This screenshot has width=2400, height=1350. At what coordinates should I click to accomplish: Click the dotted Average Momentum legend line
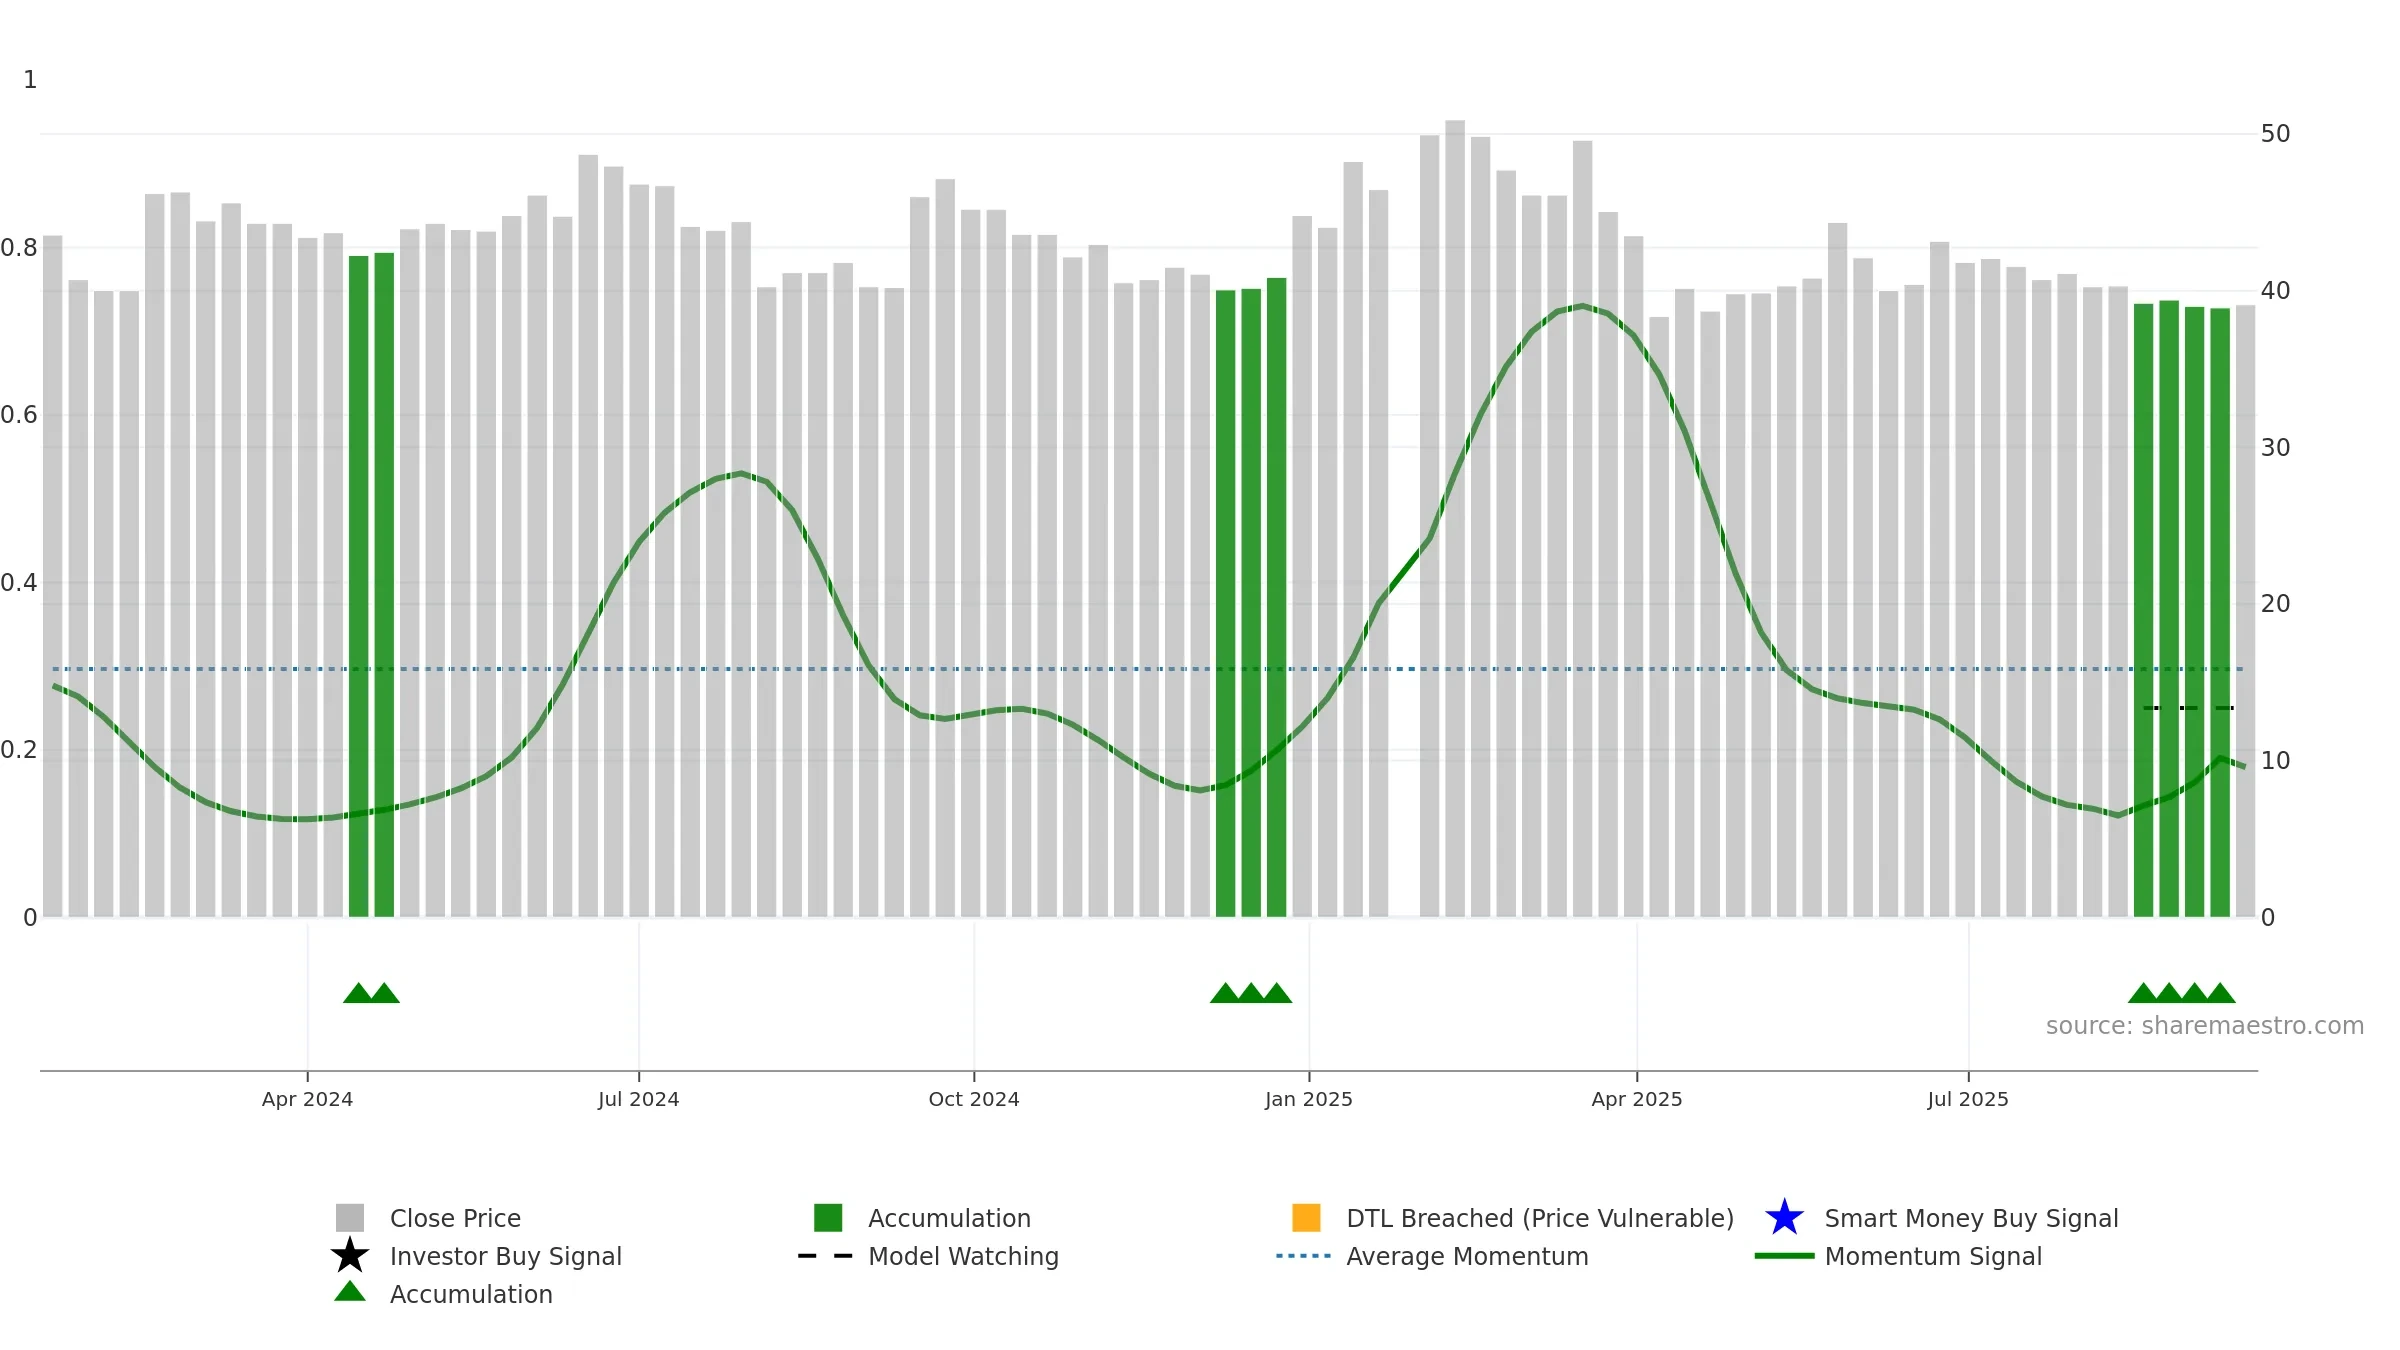pos(1304,1256)
